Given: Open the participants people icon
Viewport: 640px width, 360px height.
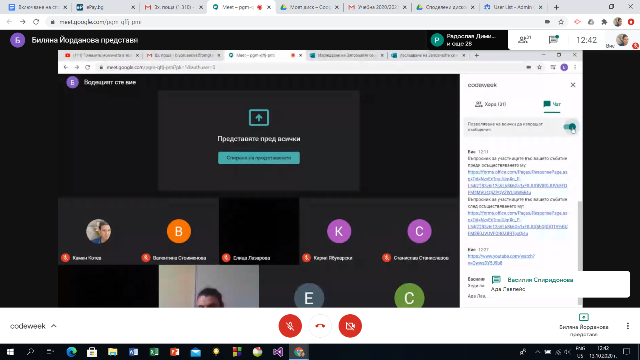Looking at the screenshot, I should [524, 40].
